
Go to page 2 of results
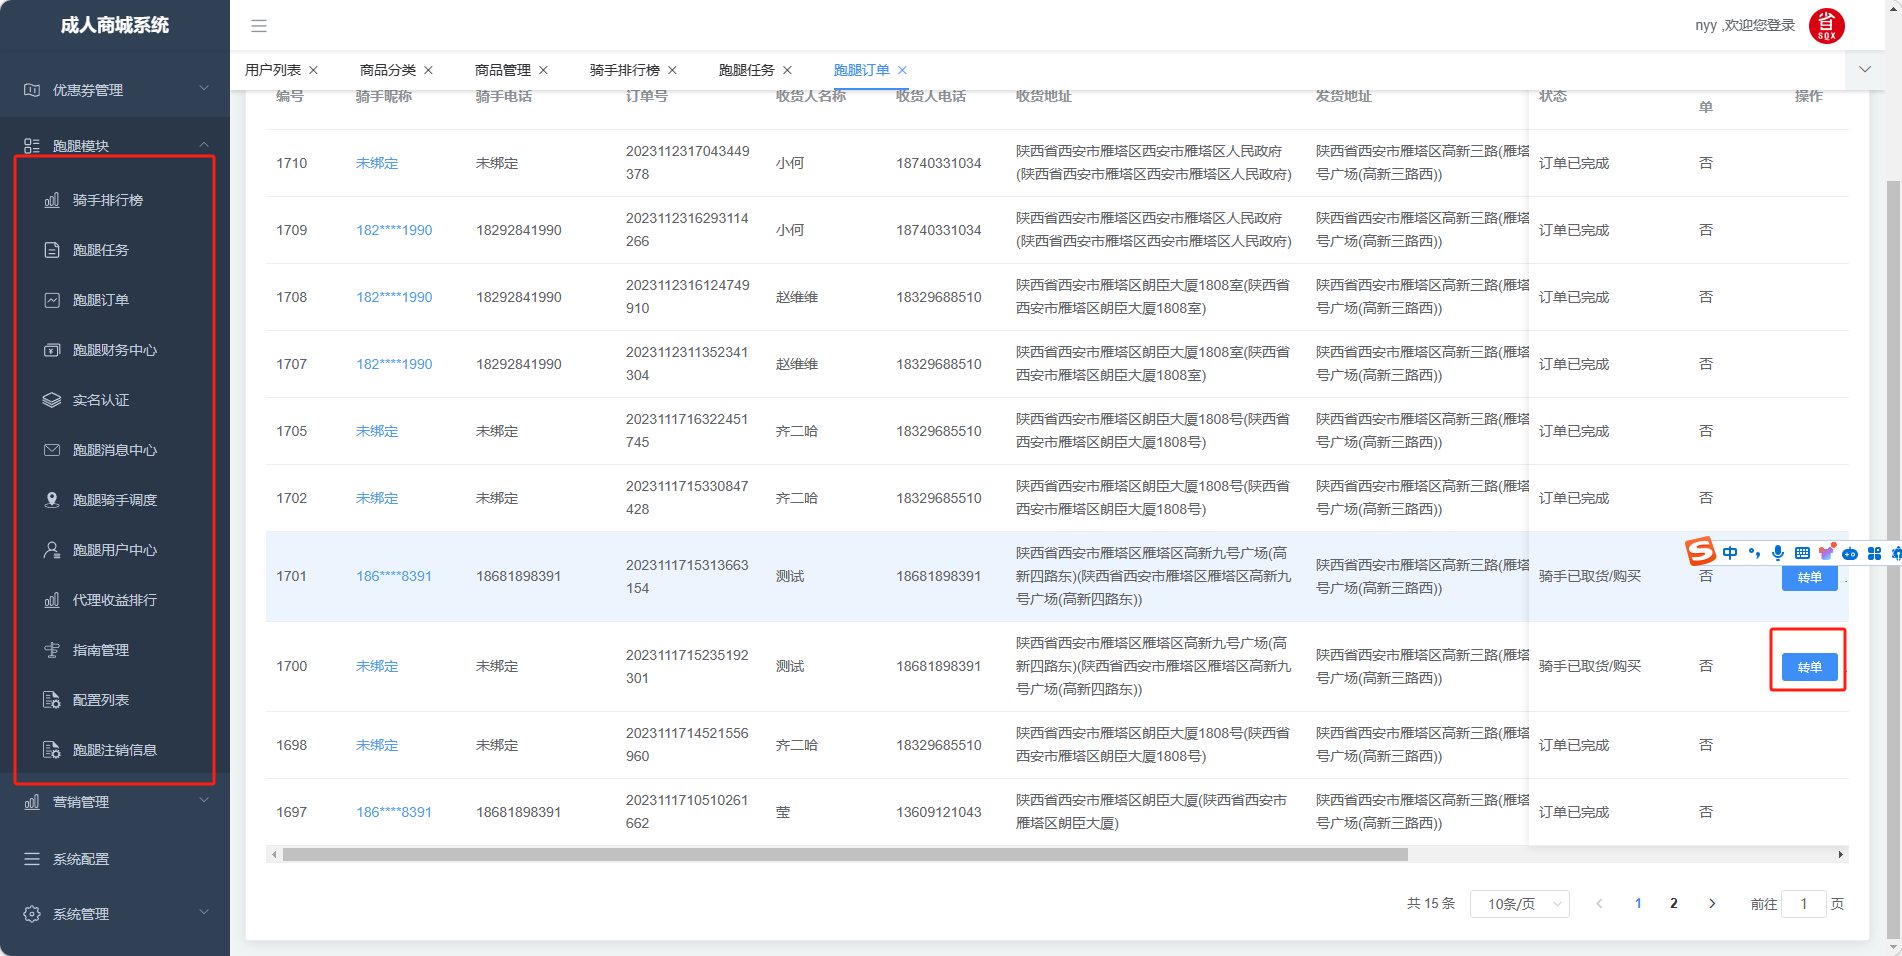pyautogui.click(x=1674, y=904)
